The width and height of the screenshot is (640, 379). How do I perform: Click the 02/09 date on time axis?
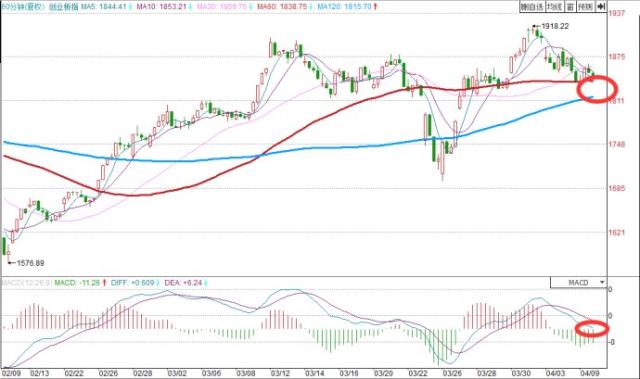(11, 373)
